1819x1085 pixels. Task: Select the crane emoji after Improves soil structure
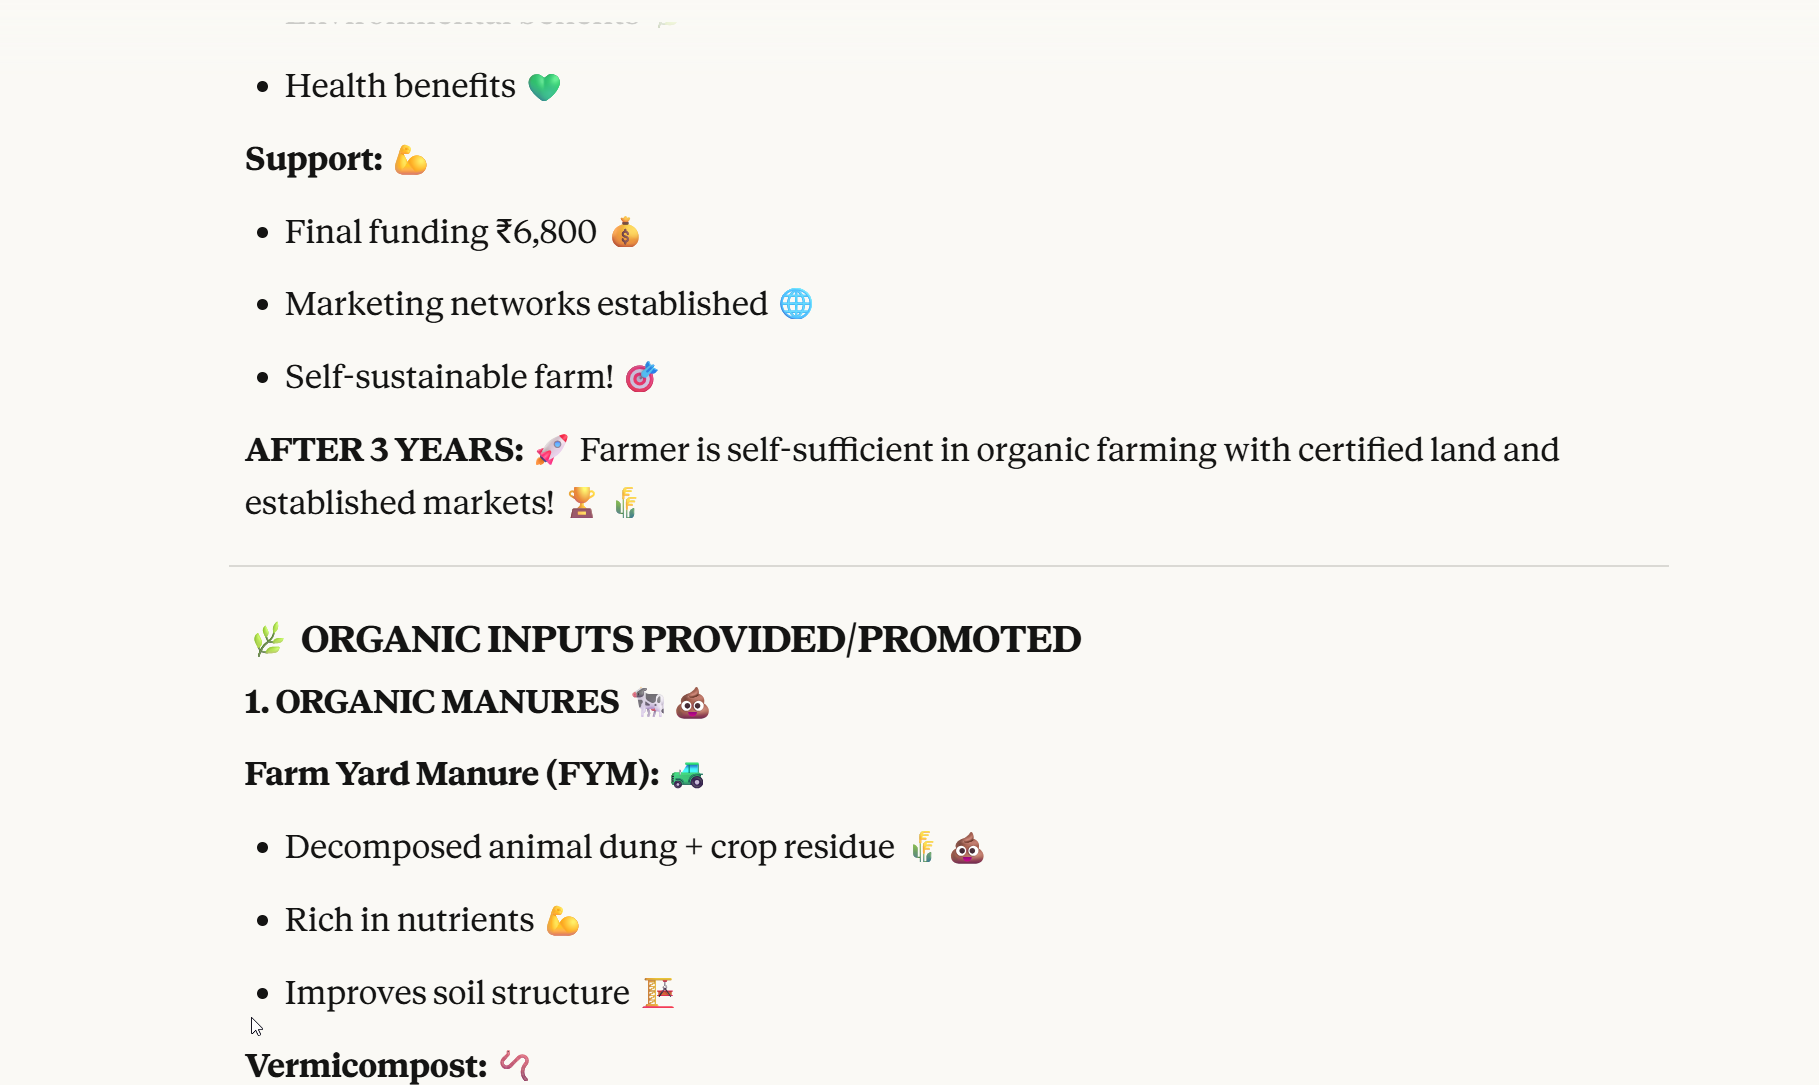point(658,993)
